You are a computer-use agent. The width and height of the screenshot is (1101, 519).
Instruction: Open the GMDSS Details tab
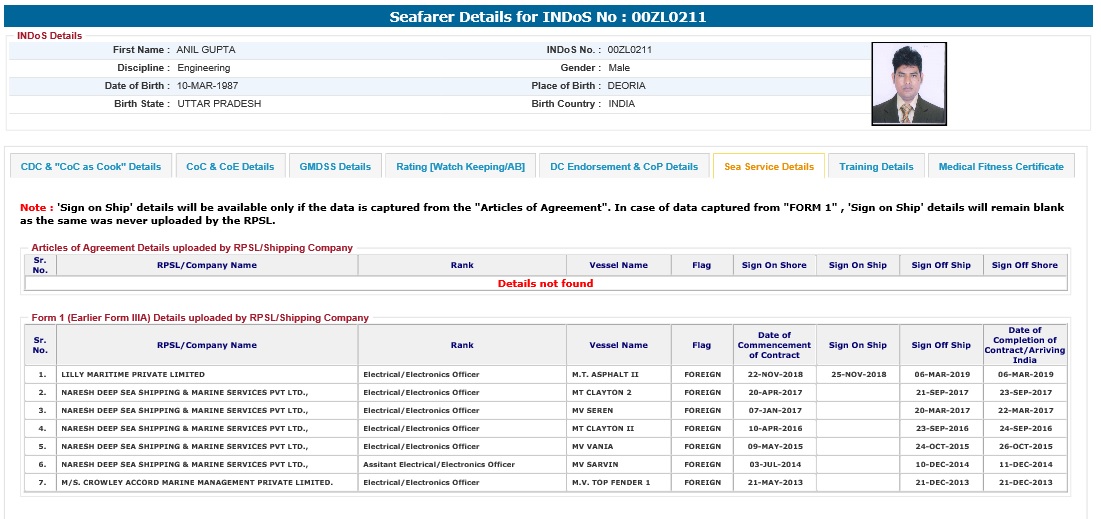(x=335, y=167)
